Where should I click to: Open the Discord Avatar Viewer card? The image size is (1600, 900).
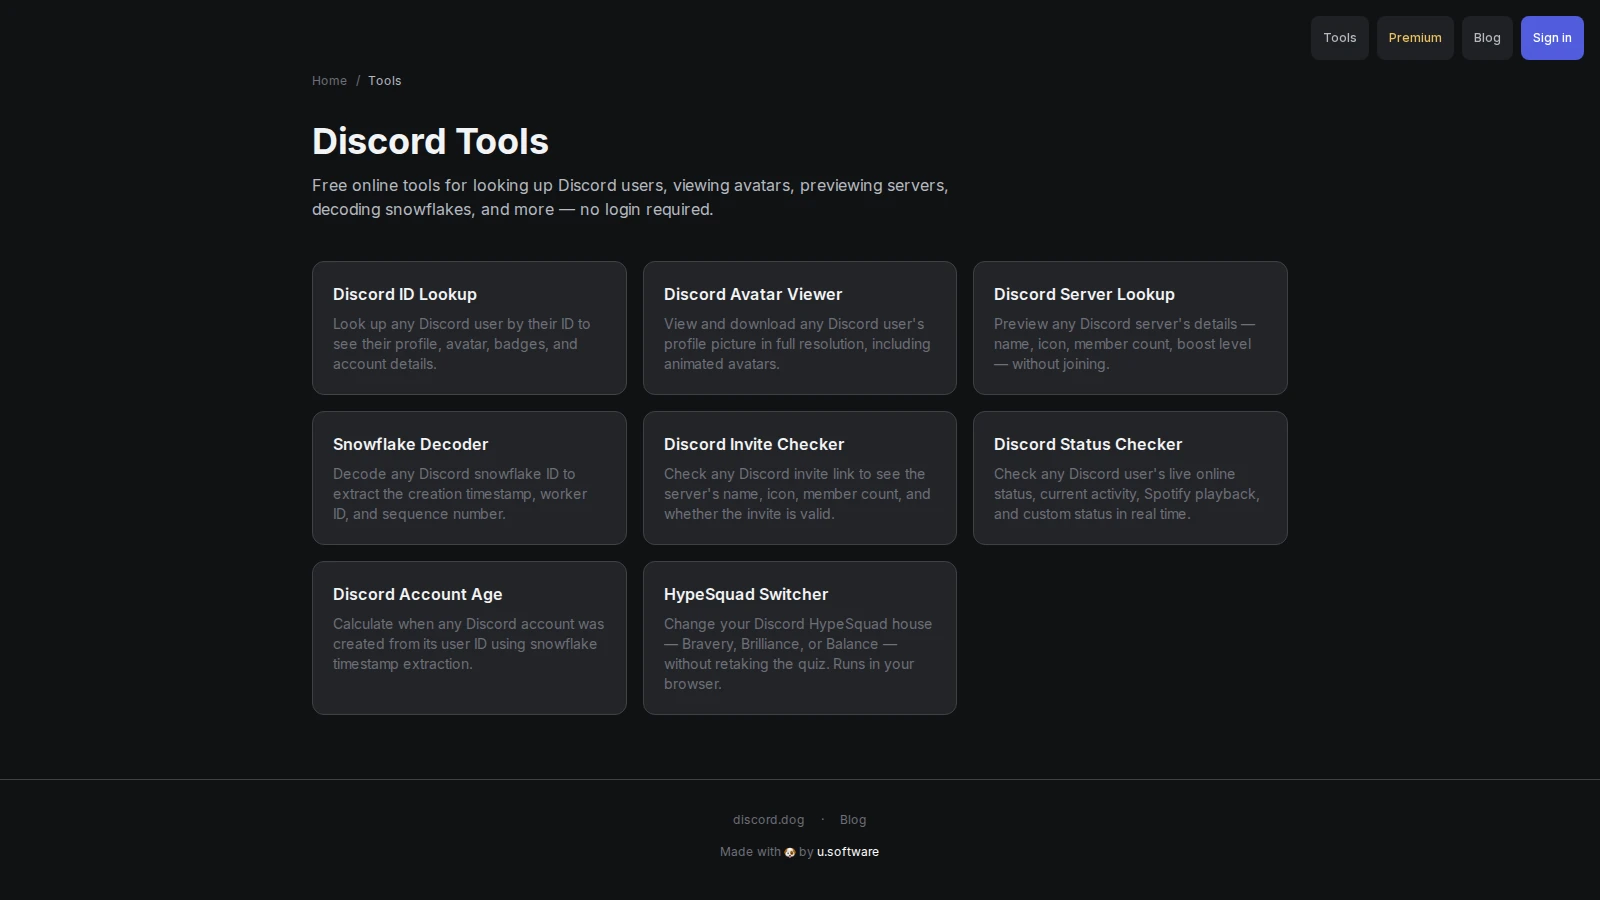[x=800, y=328]
